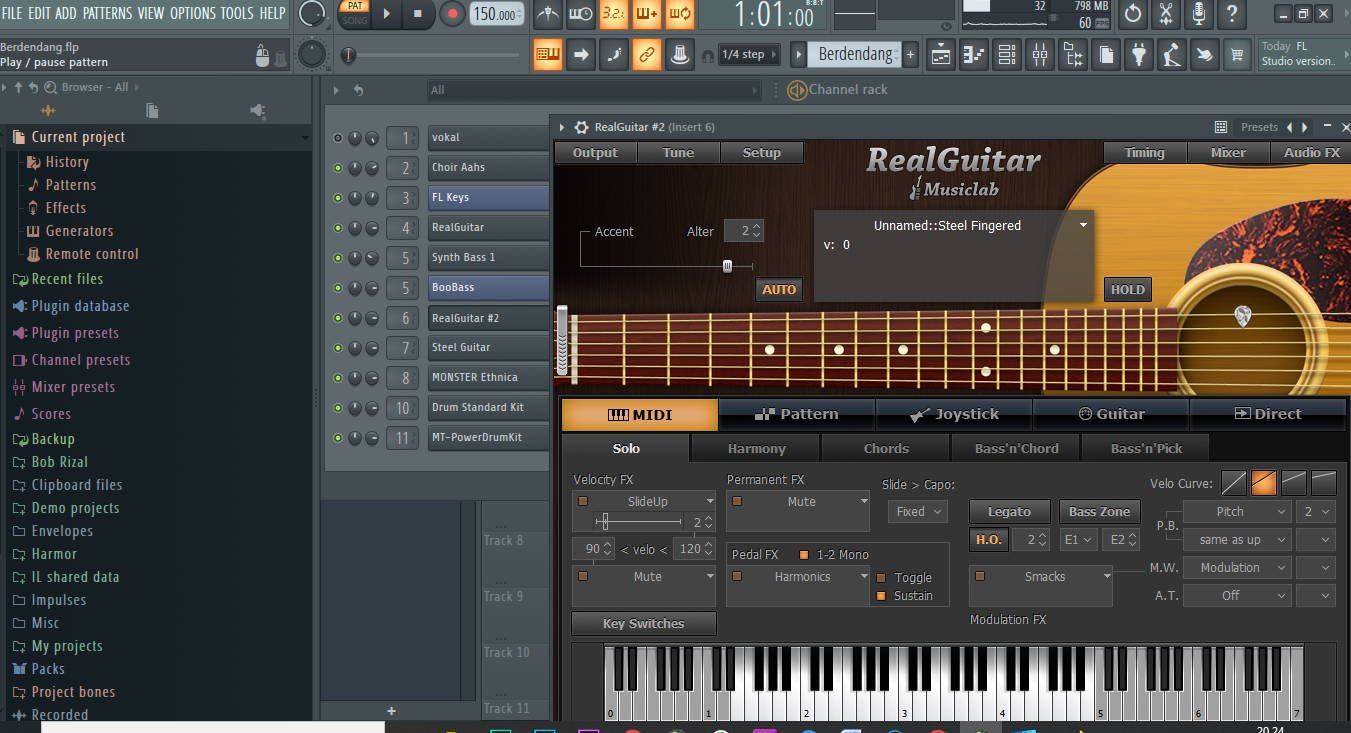Image resolution: width=1351 pixels, height=733 pixels.
Task: Click the red record button
Action: (452, 14)
